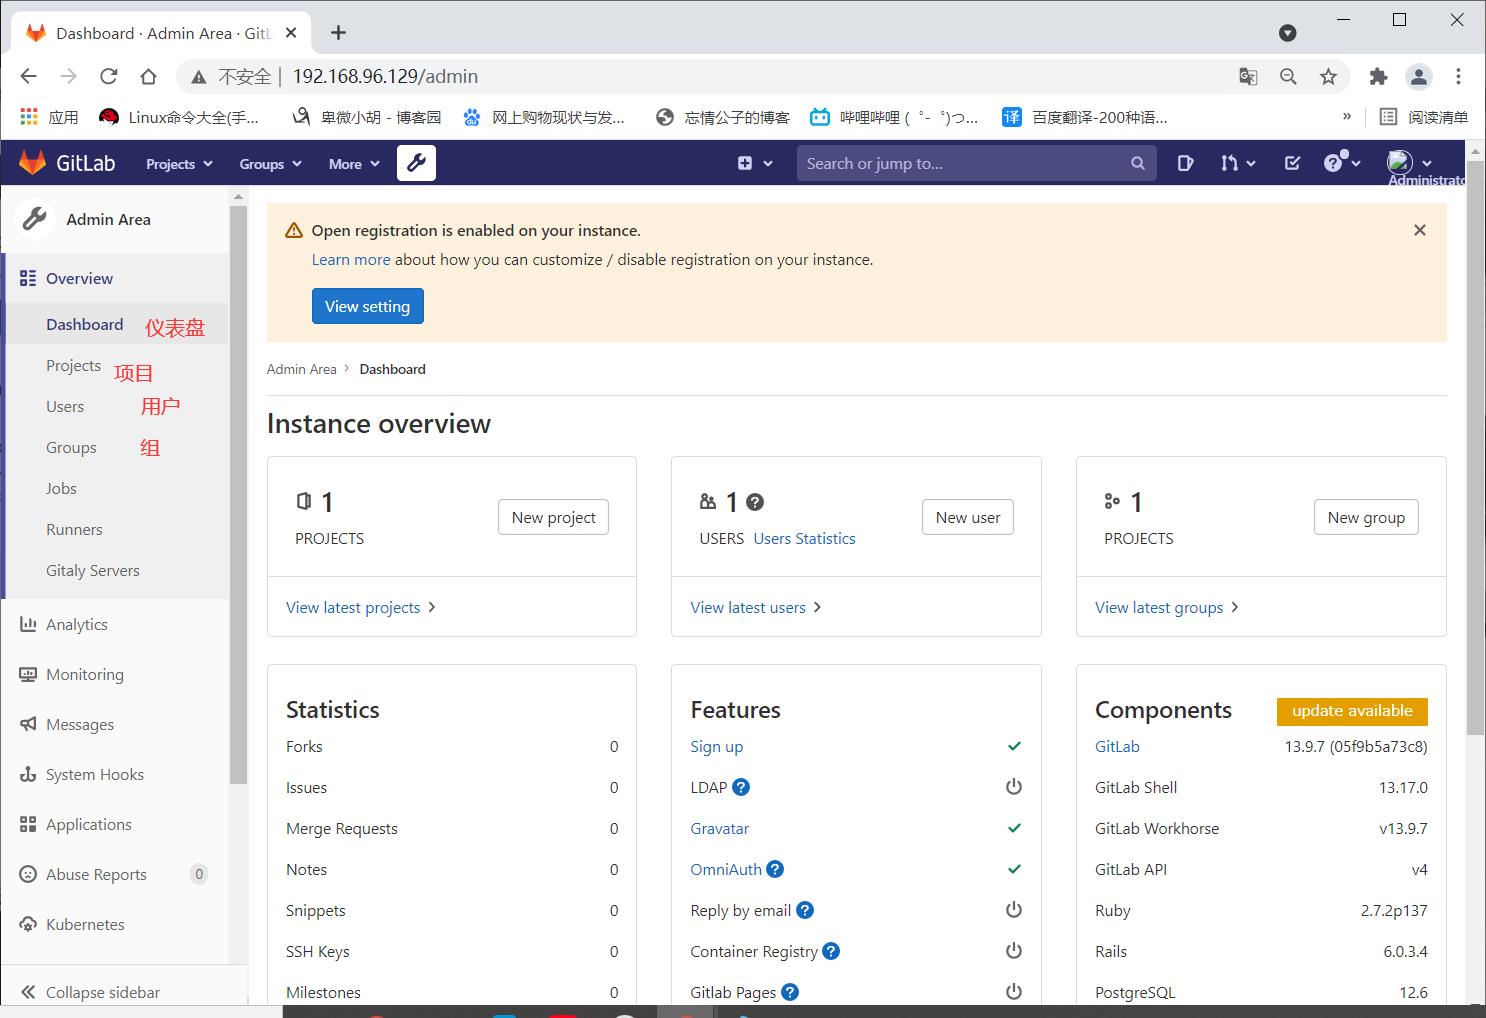Click the Search or jump to field

[x=976, y=163]
